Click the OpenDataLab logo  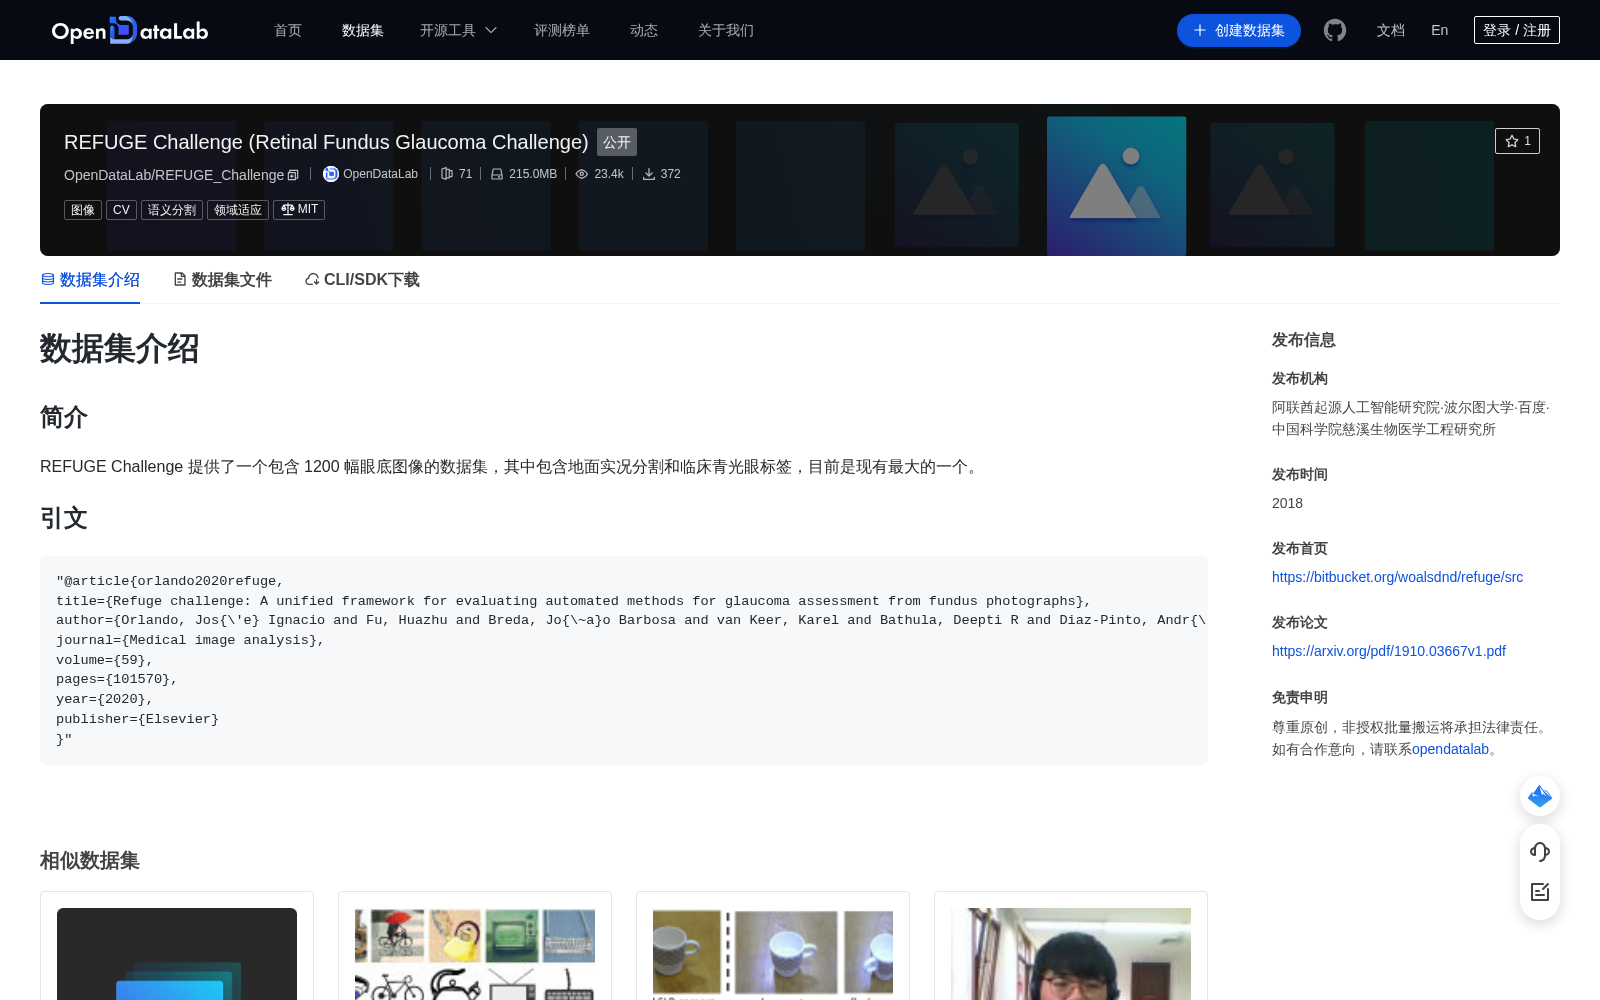click(x=130, y=30)
